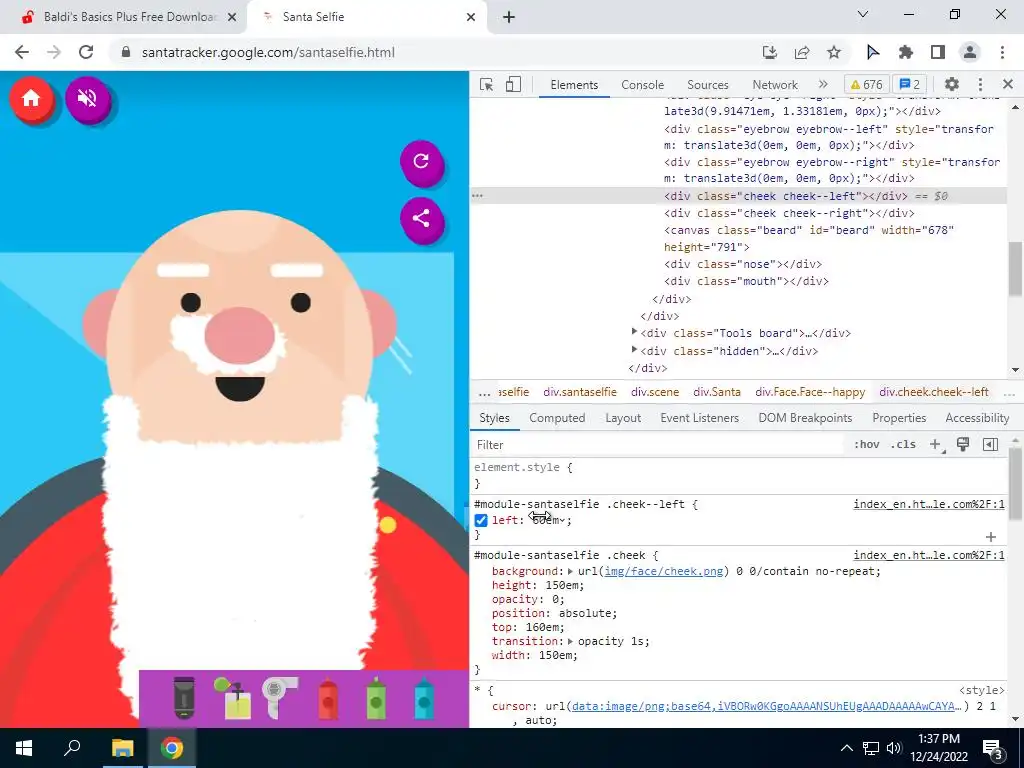The height and width of the screenshot is (768, 1024).
Task: Open the Accessibility tab
Action: point(977,418)
